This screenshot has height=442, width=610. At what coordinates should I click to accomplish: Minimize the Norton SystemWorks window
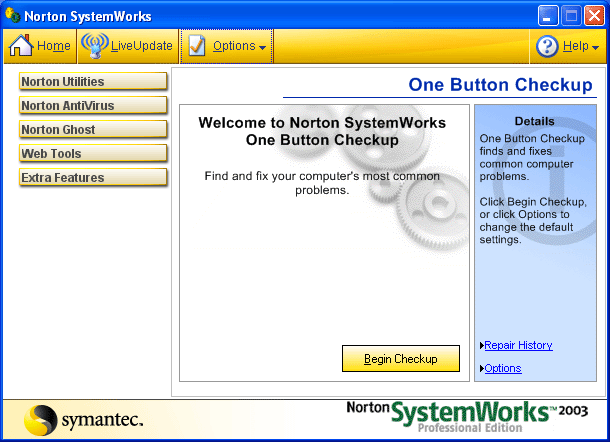point(548,15)
